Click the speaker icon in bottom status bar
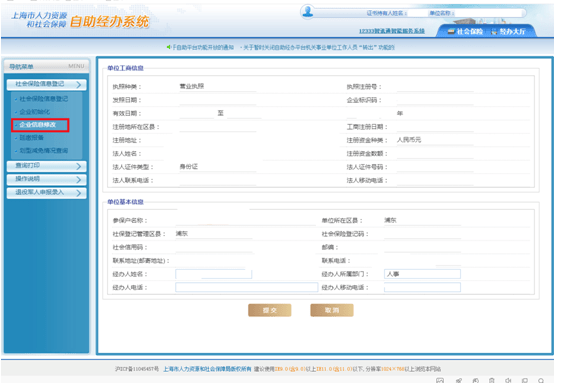The width and height of the screenshot is (566, 383). [508, 380]
